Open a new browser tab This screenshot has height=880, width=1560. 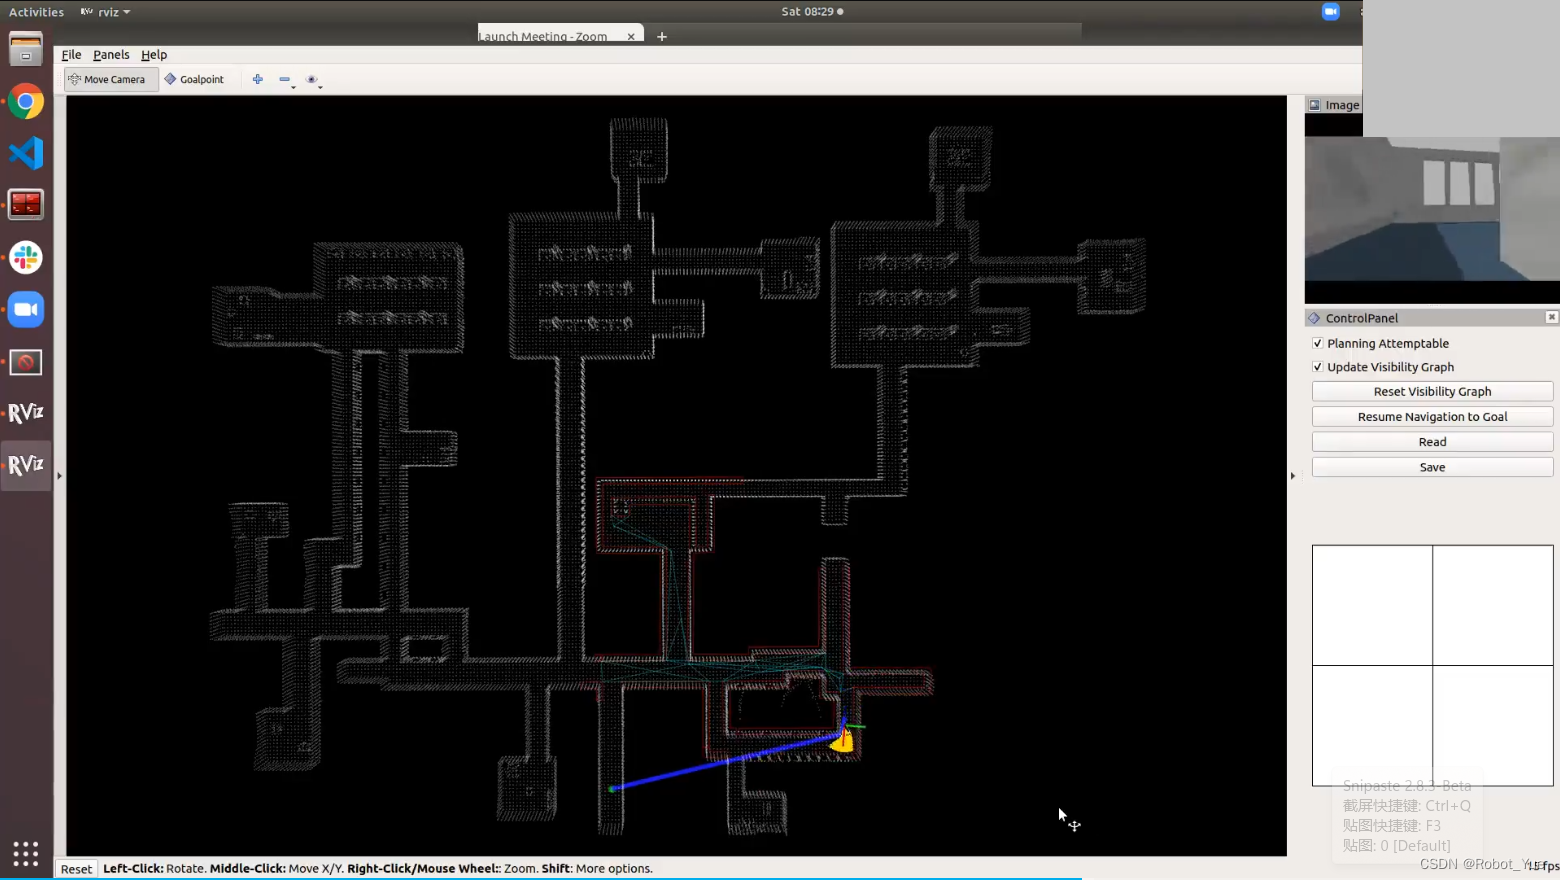662,36
